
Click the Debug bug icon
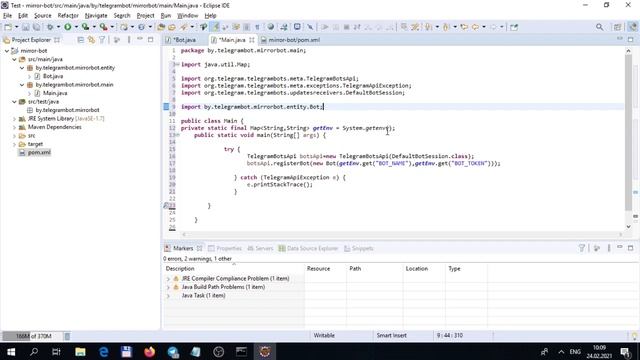50,27
